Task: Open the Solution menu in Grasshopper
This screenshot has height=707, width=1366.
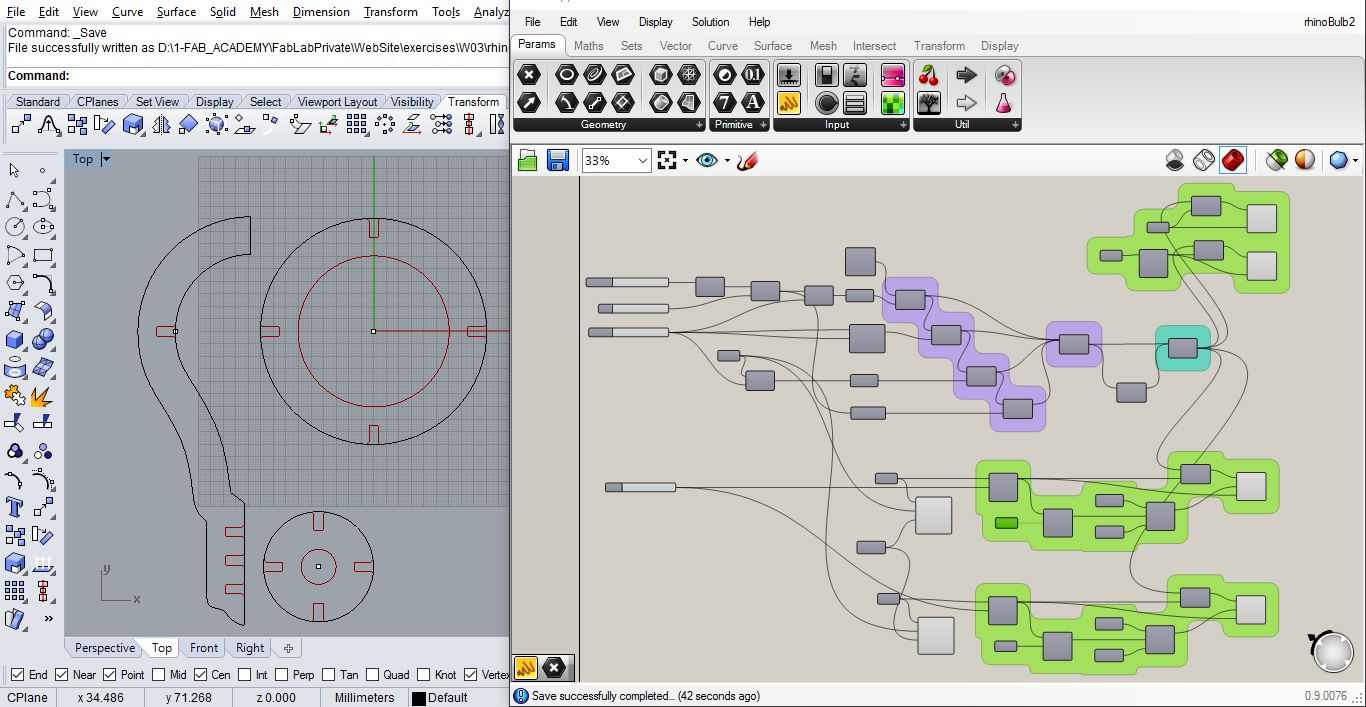Action: coord(710,22)
